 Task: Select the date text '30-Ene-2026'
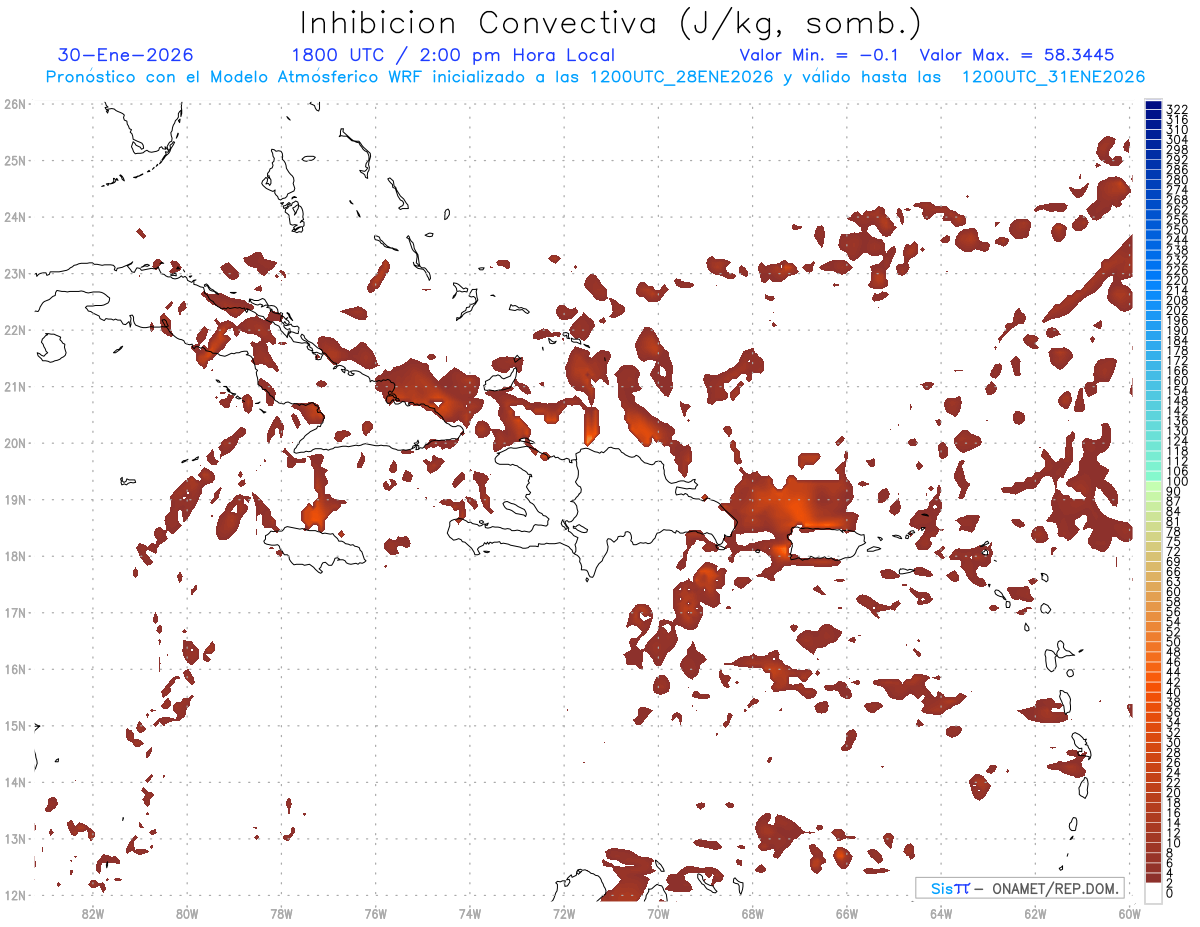pos(125,55)
